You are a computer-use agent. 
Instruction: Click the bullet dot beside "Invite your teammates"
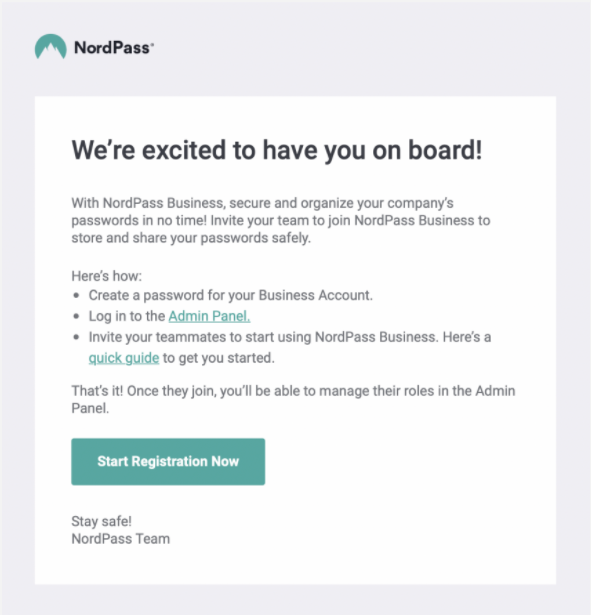(76, 337)
